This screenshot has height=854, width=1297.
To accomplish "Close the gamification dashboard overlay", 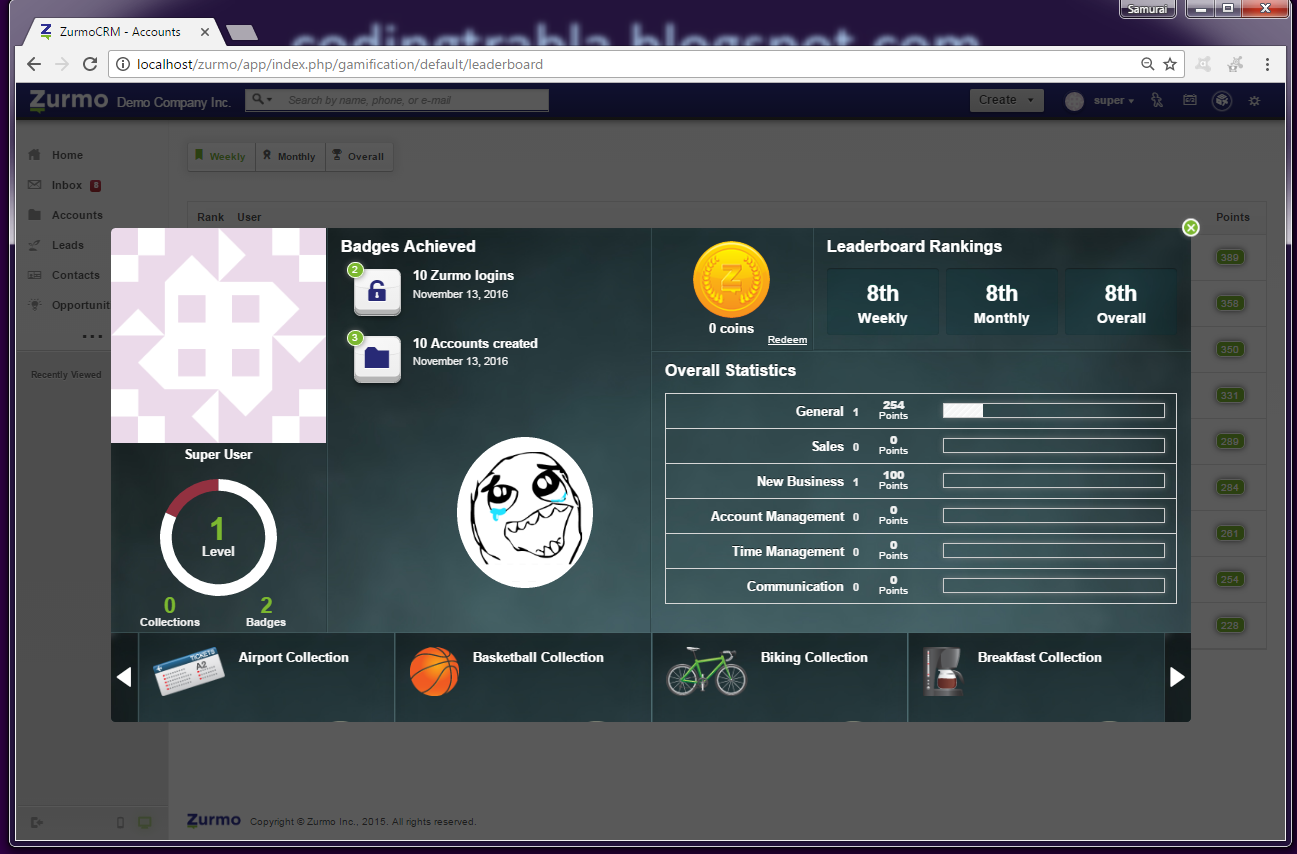I will 1190,227.
